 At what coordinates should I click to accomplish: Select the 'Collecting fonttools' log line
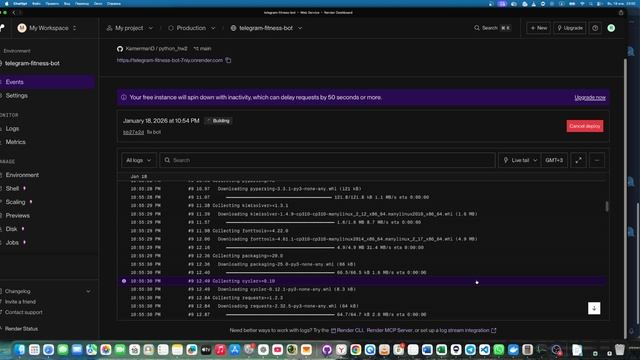pos(361,231)
